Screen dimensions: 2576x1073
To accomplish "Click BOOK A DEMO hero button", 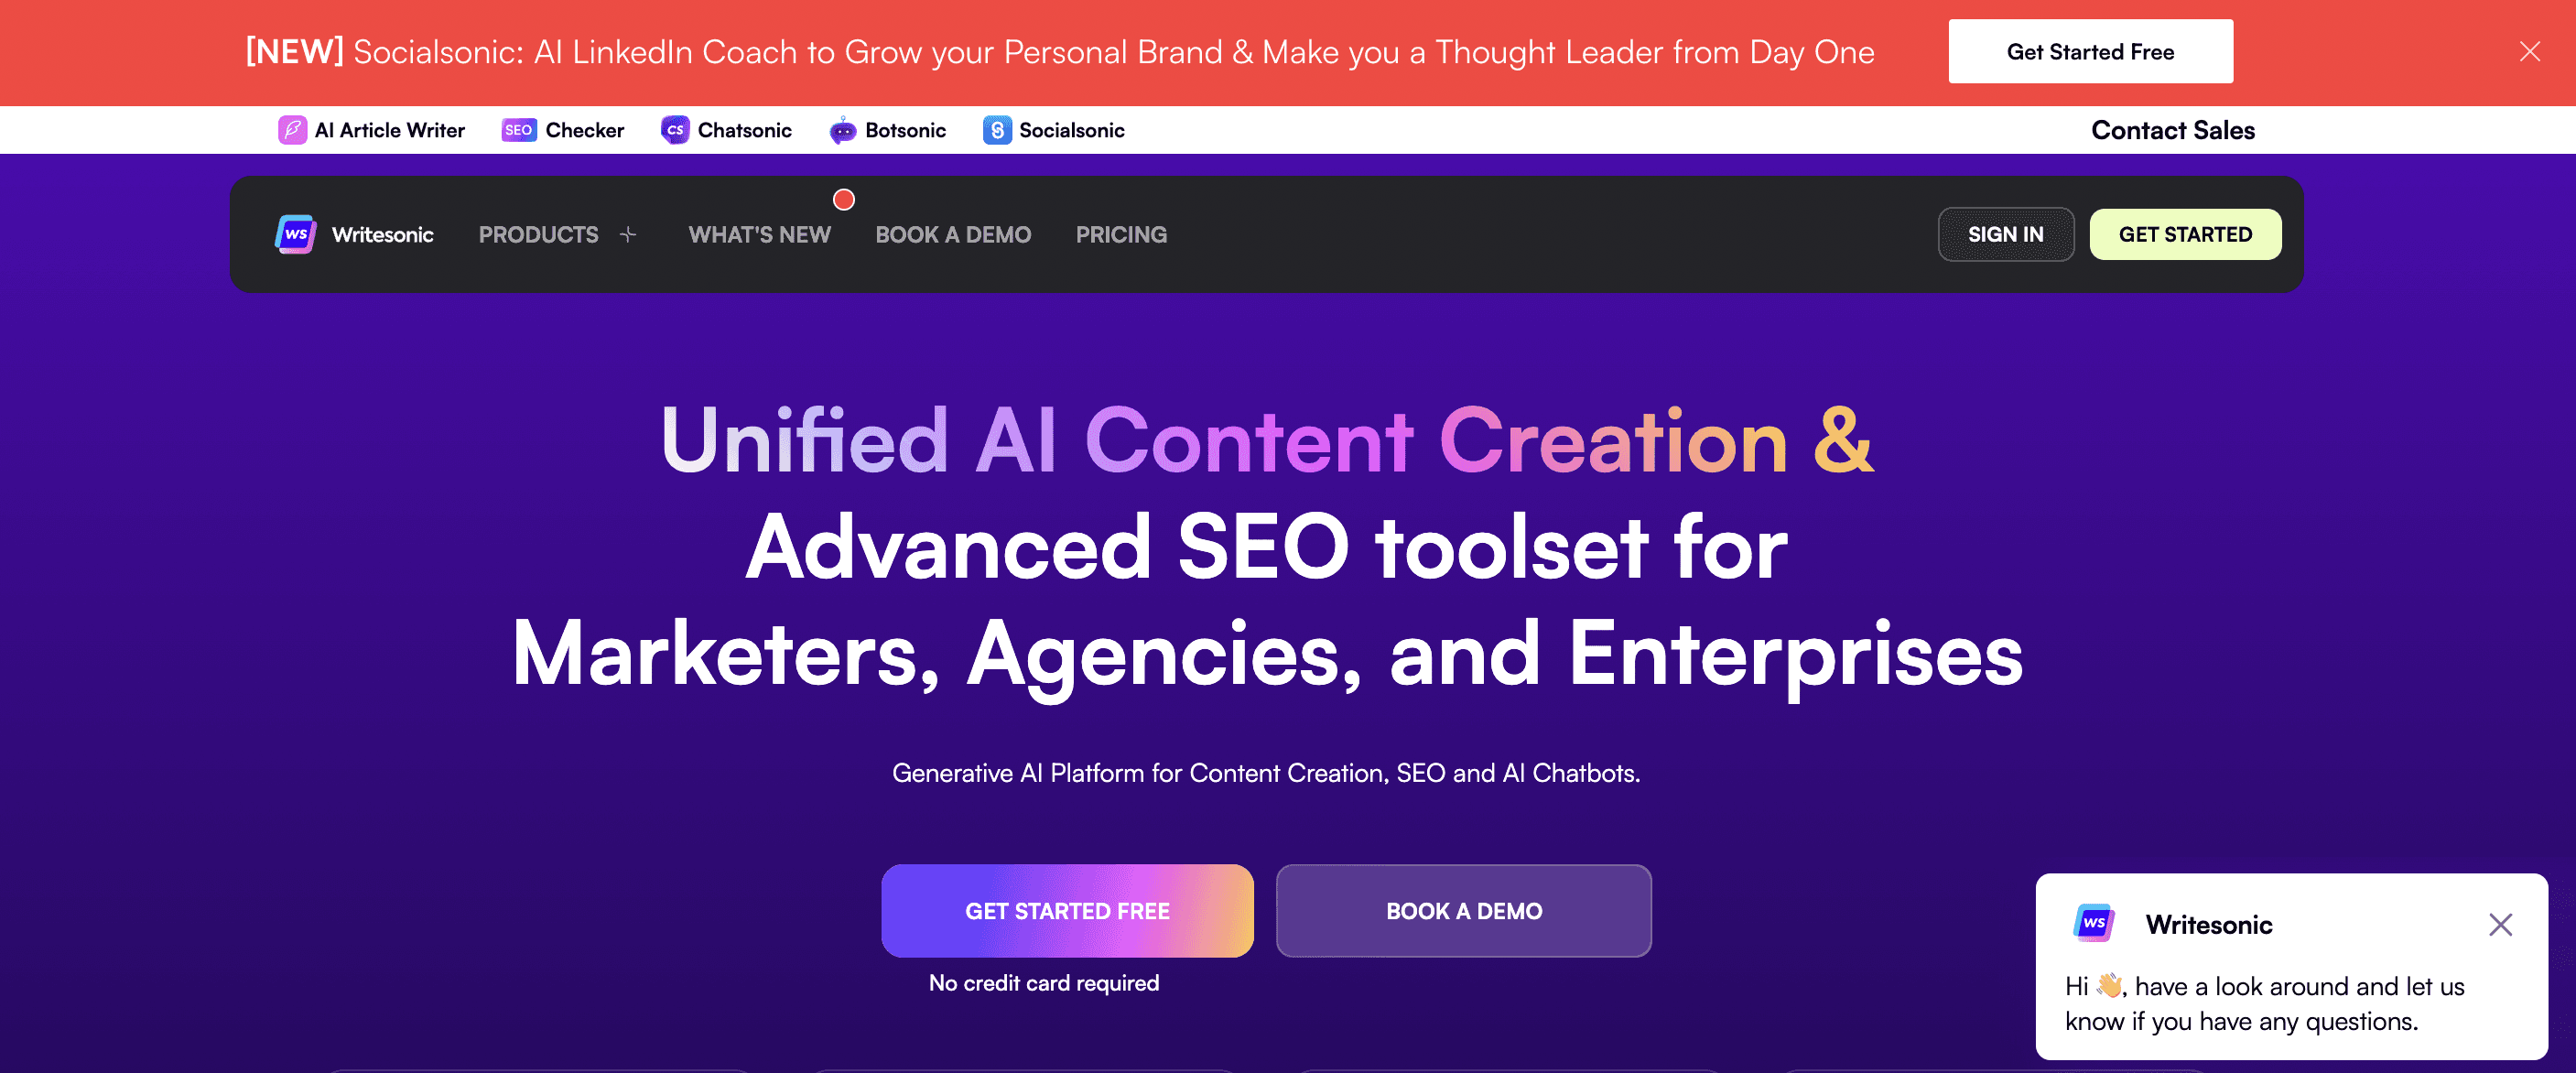I will tap(1462, 910).
